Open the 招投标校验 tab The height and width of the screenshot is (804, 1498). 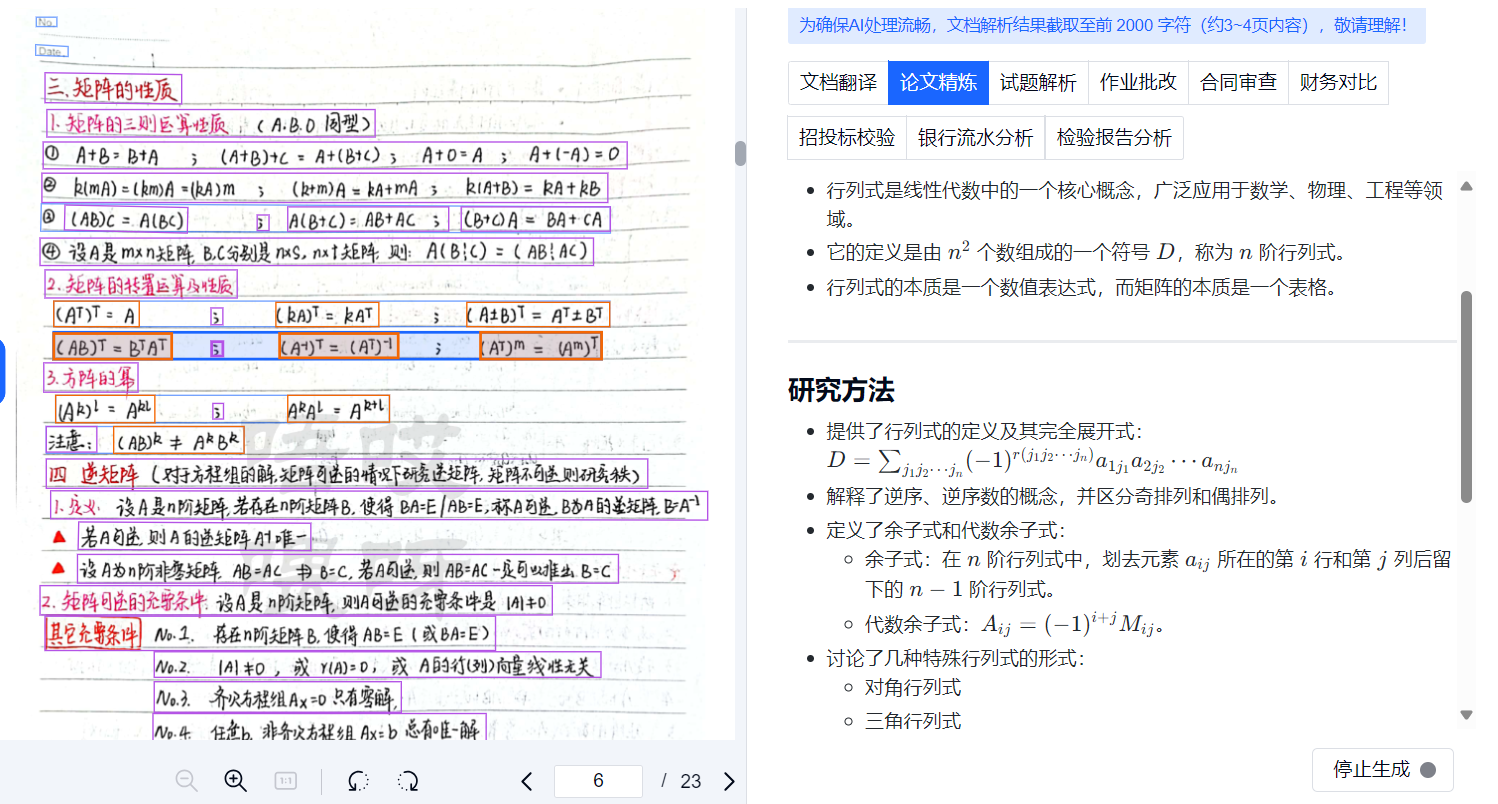point(846,138)
